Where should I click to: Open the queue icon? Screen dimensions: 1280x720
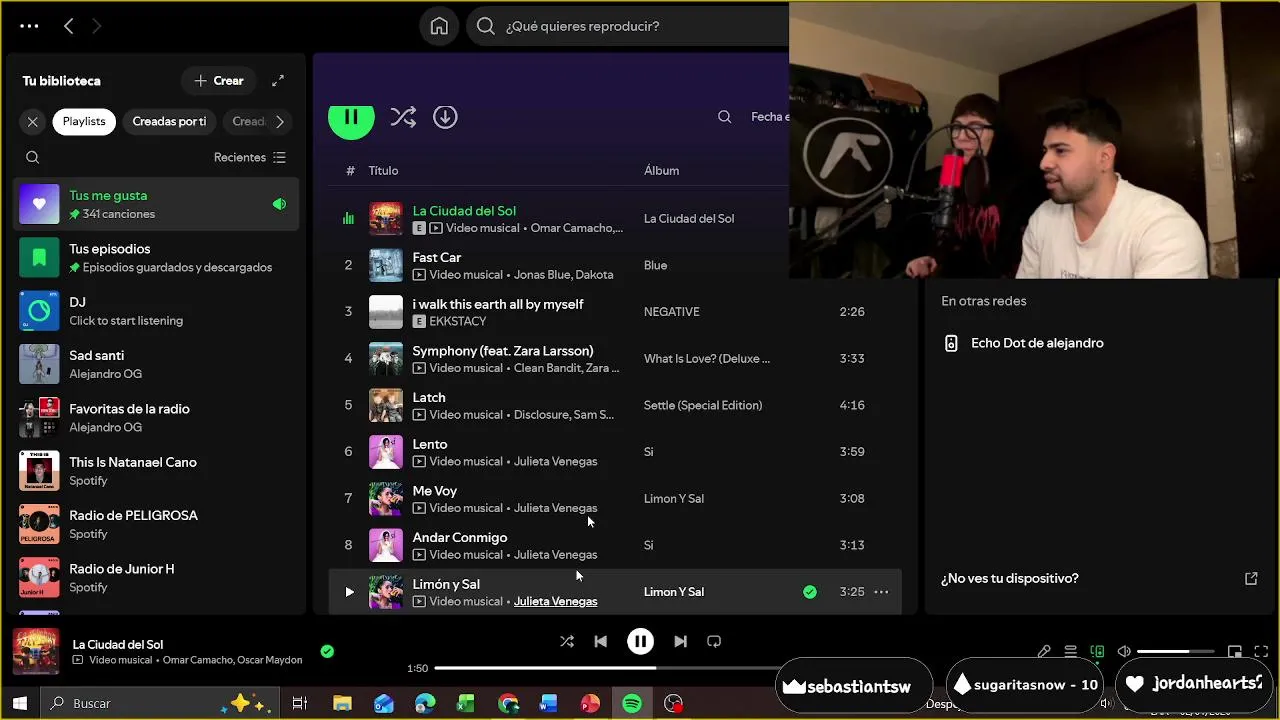(x=1070, y=652)
